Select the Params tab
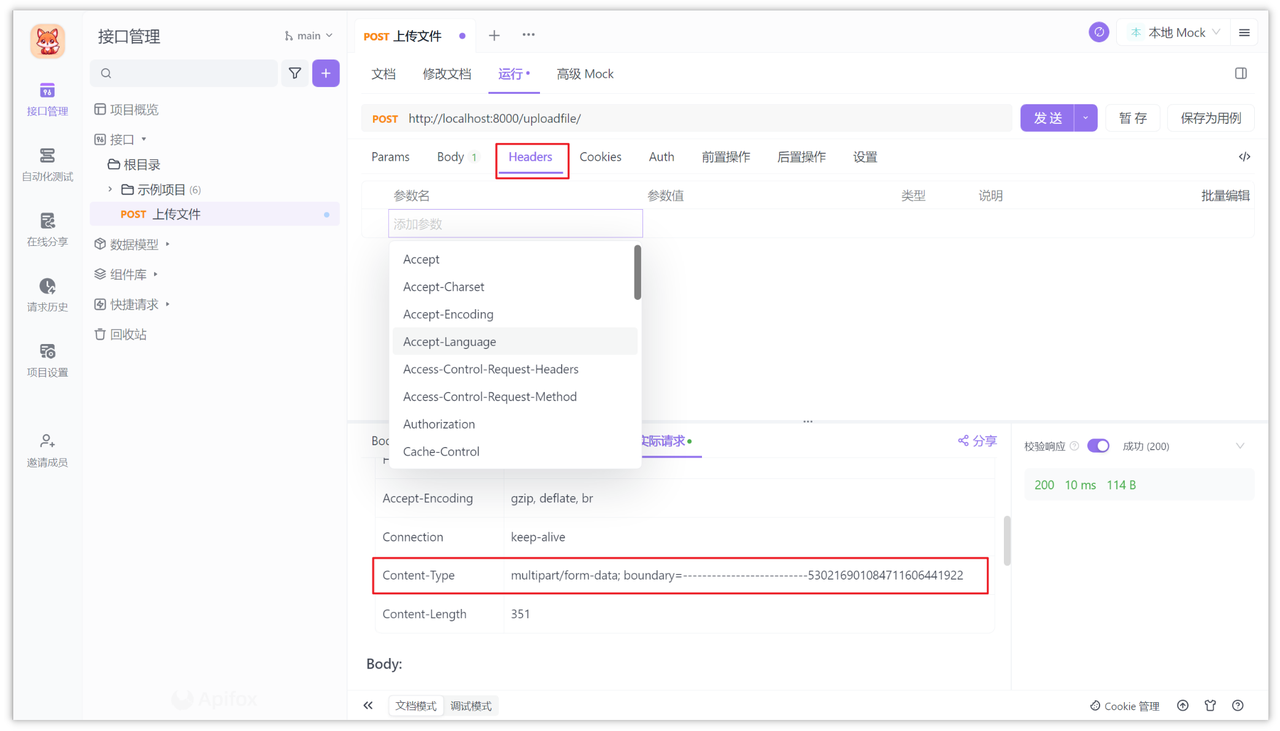The width and height of the screenshot is (1280, 731). [x=390, y=157]
